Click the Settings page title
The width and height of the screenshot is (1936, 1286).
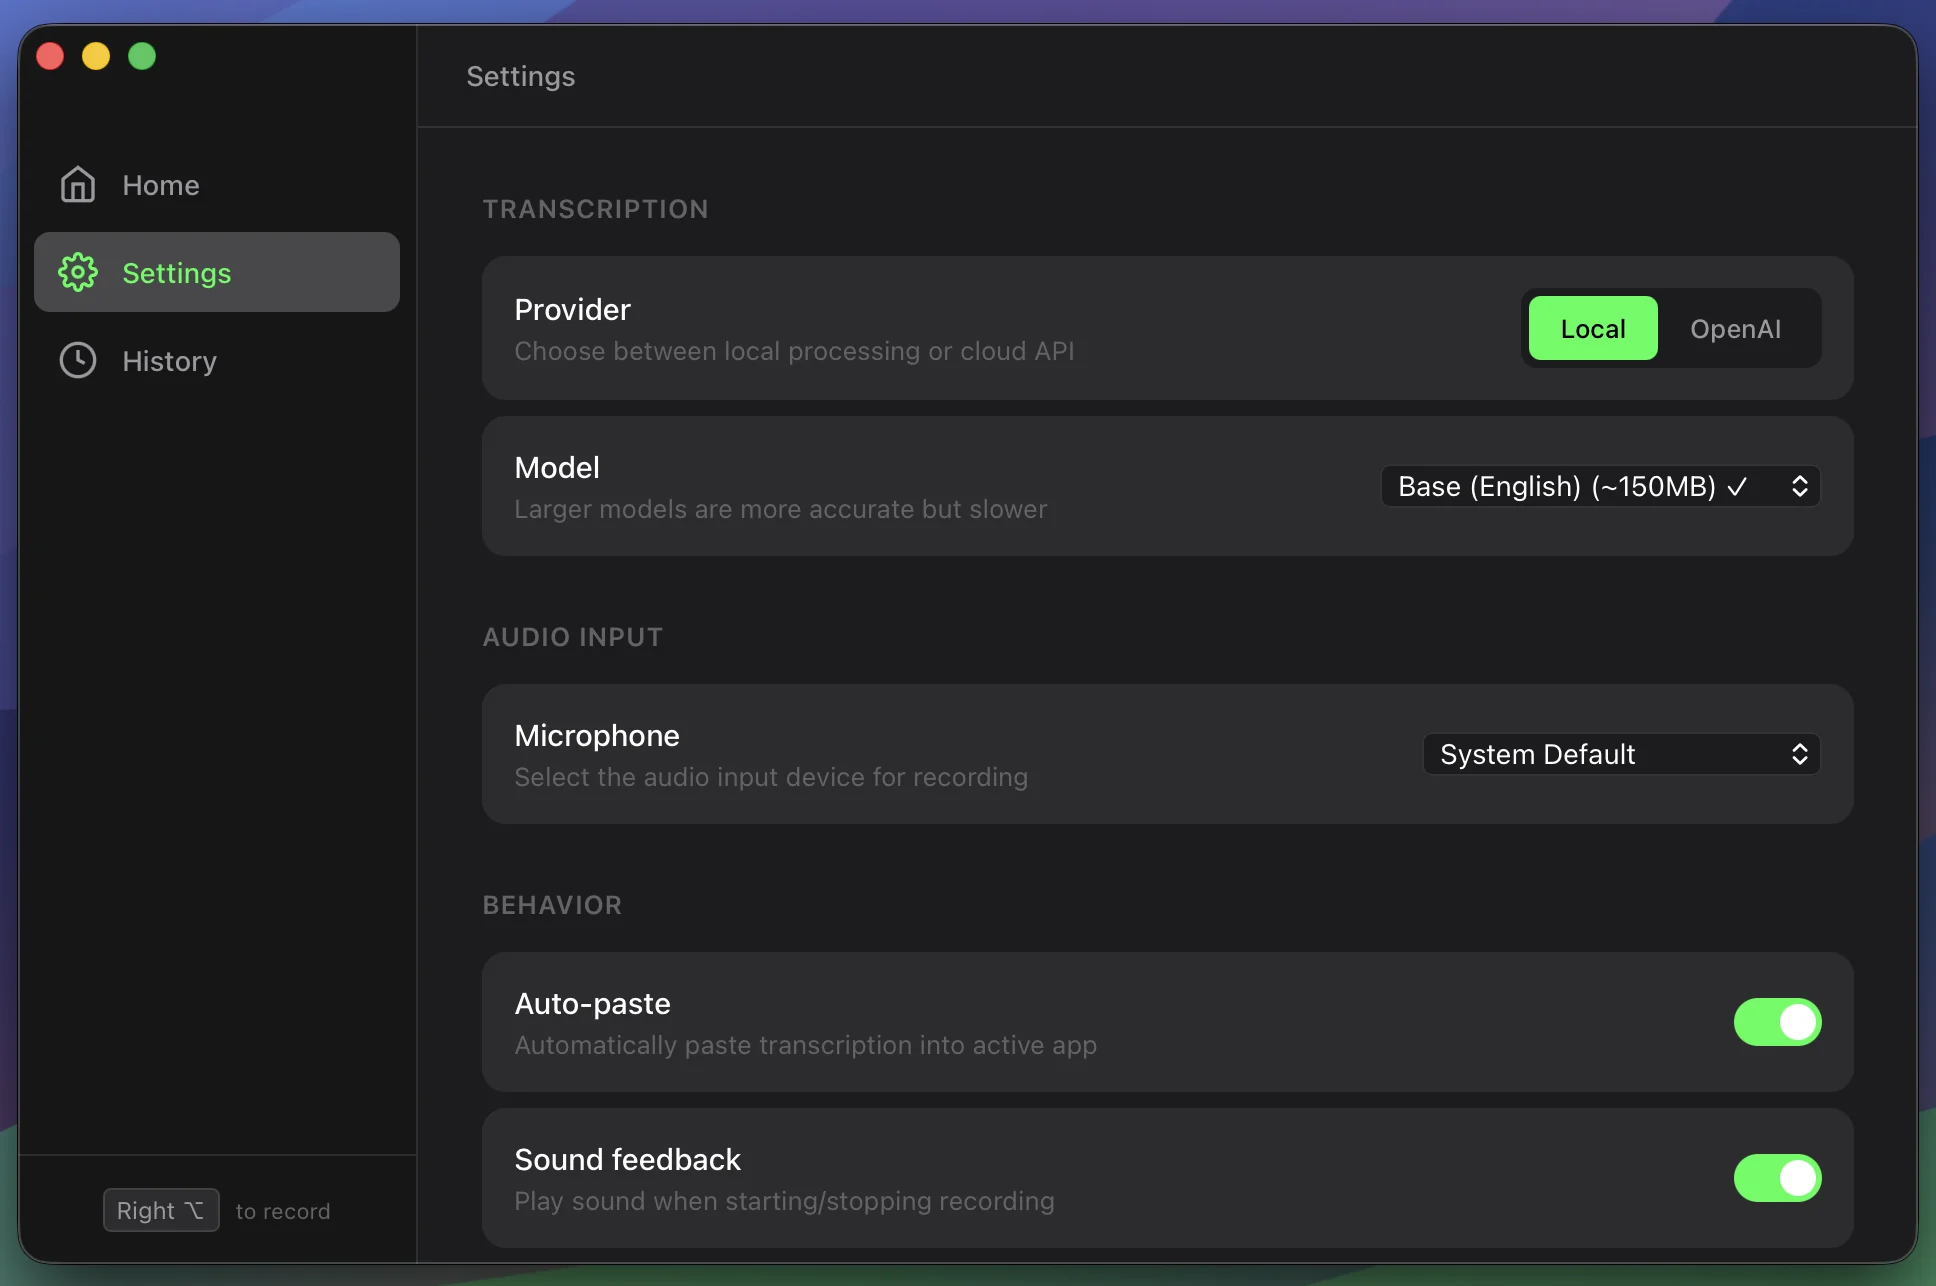(521, 77)
